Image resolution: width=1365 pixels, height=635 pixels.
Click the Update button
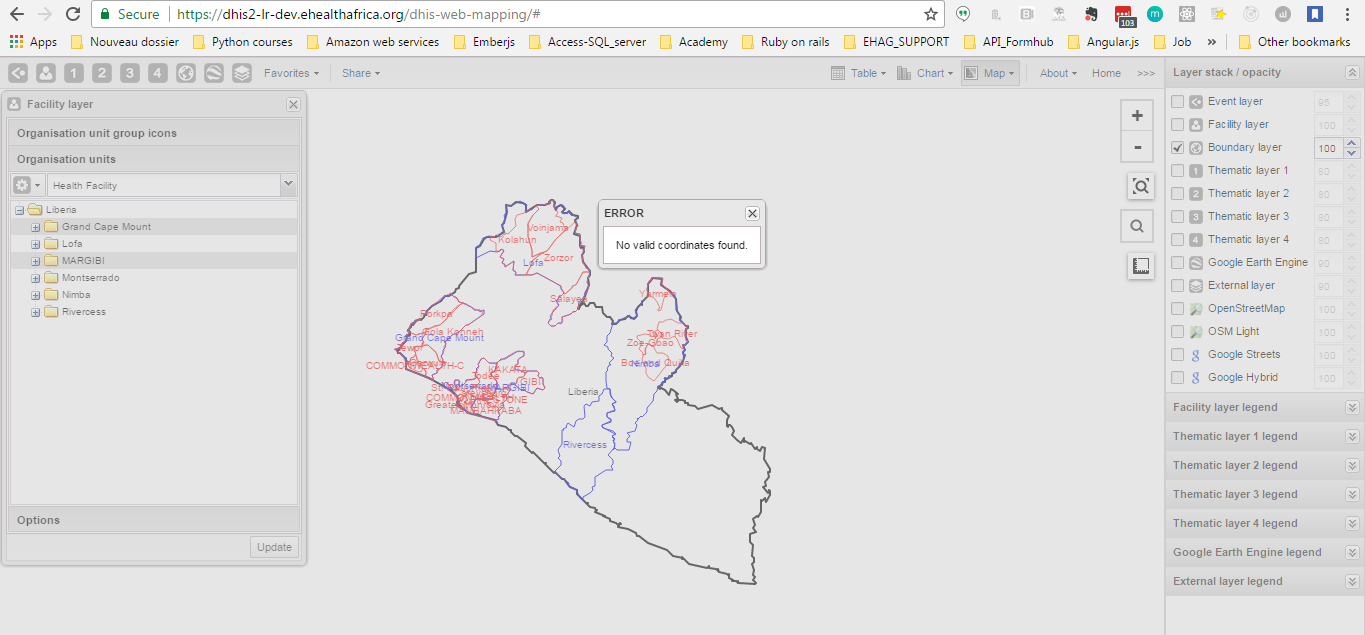click(x=274, y=547)
